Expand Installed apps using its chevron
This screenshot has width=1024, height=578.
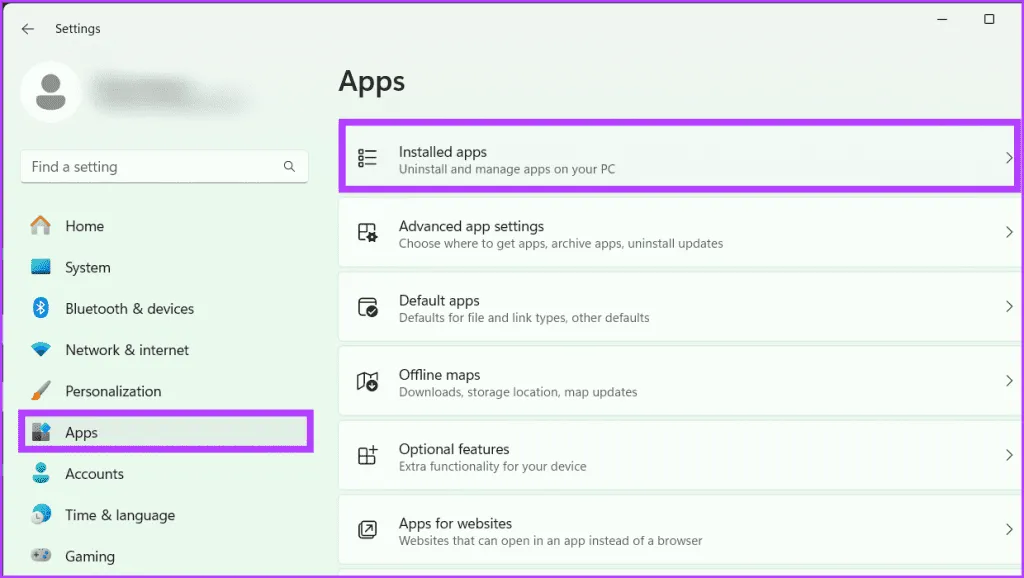(1008, 158)
